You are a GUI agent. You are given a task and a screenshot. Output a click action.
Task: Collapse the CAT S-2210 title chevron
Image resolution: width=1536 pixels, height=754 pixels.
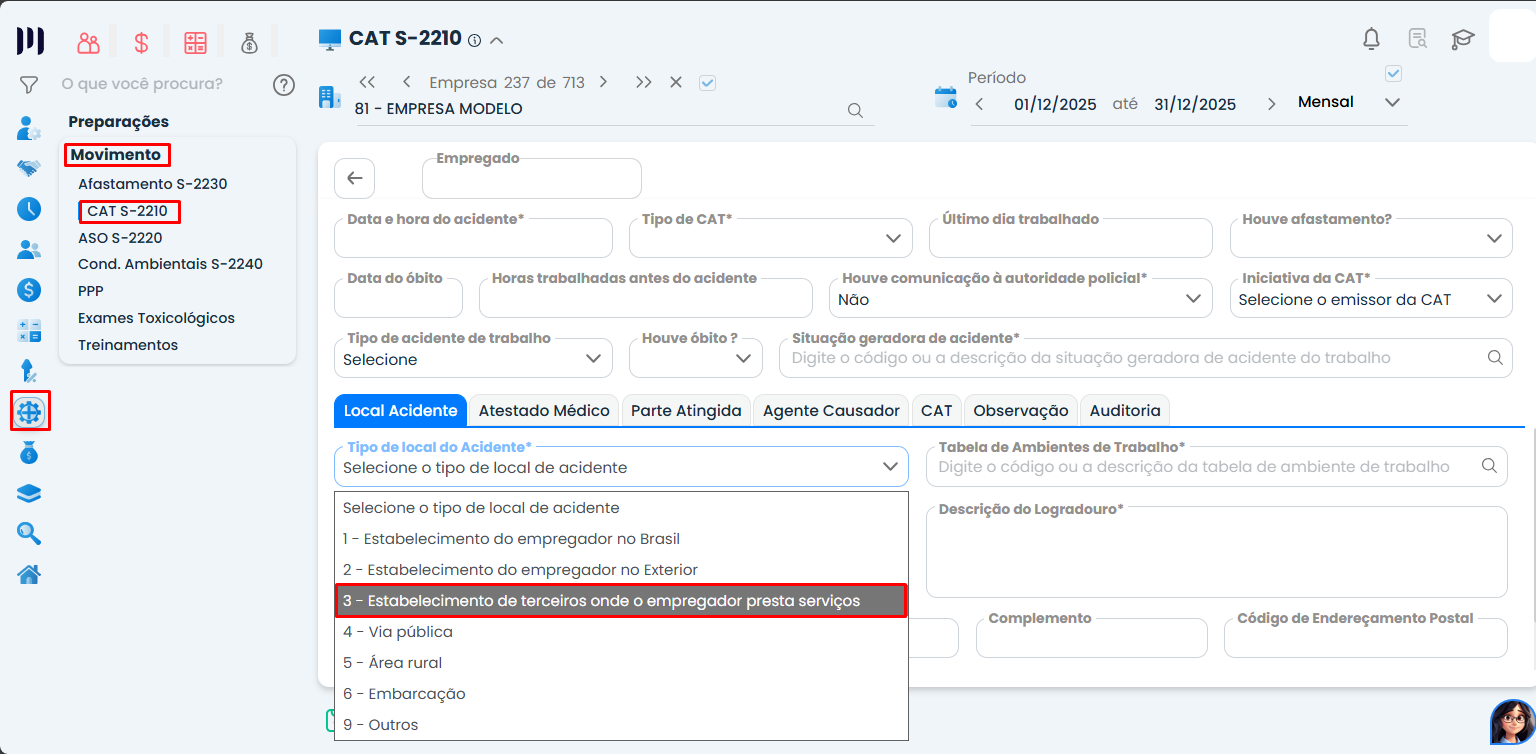496,41
